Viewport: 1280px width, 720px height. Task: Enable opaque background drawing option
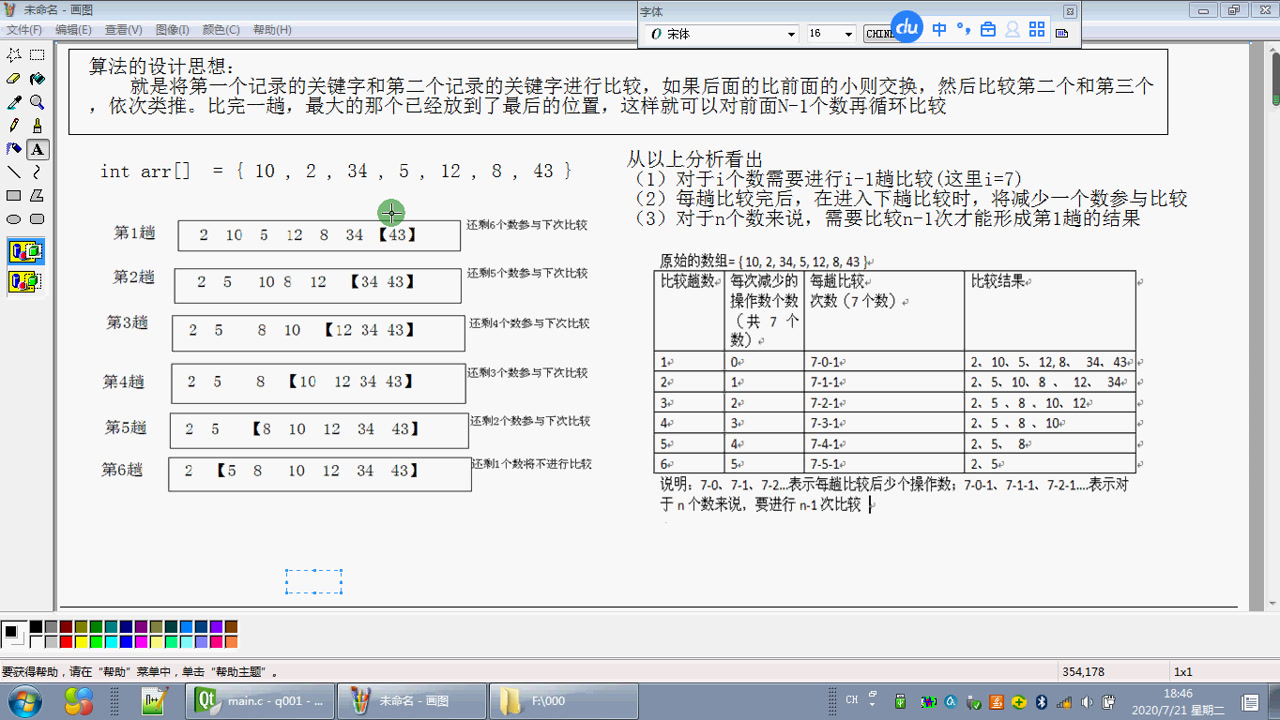click(x=26, y=251)
